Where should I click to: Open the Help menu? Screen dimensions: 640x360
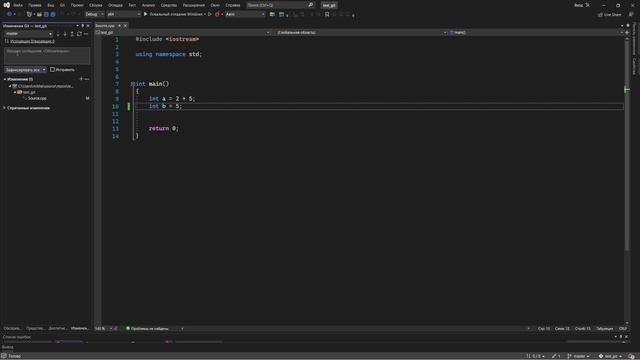(x=233, y=5)
